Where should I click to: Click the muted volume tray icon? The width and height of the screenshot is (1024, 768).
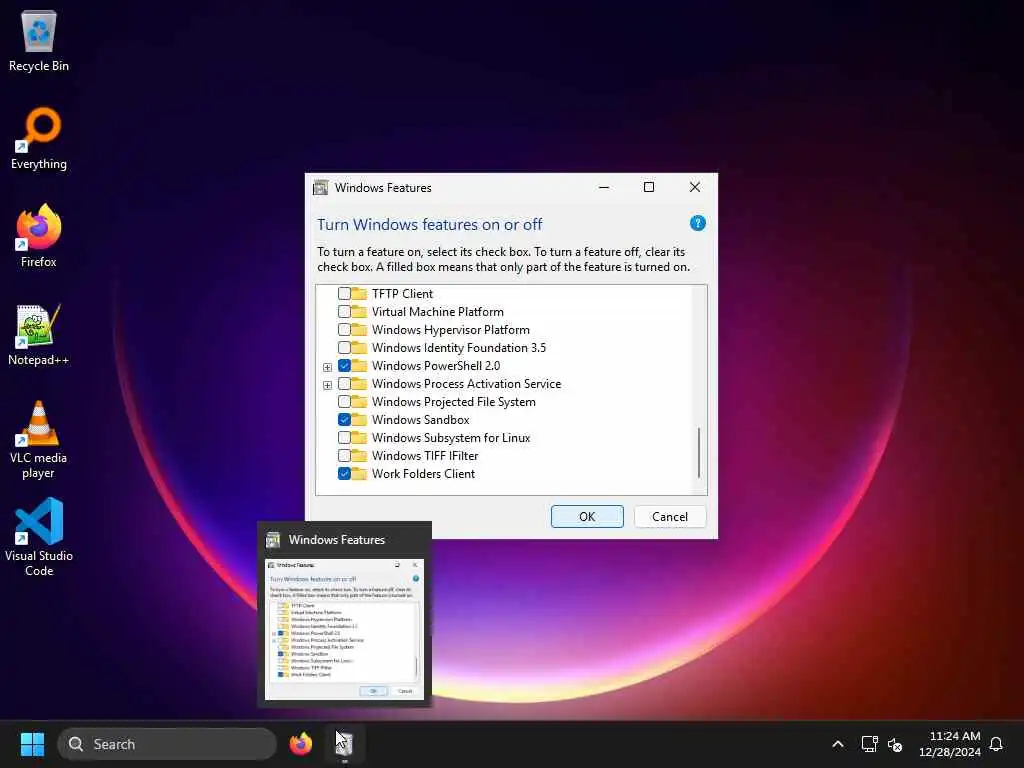(x=895, y=744)
